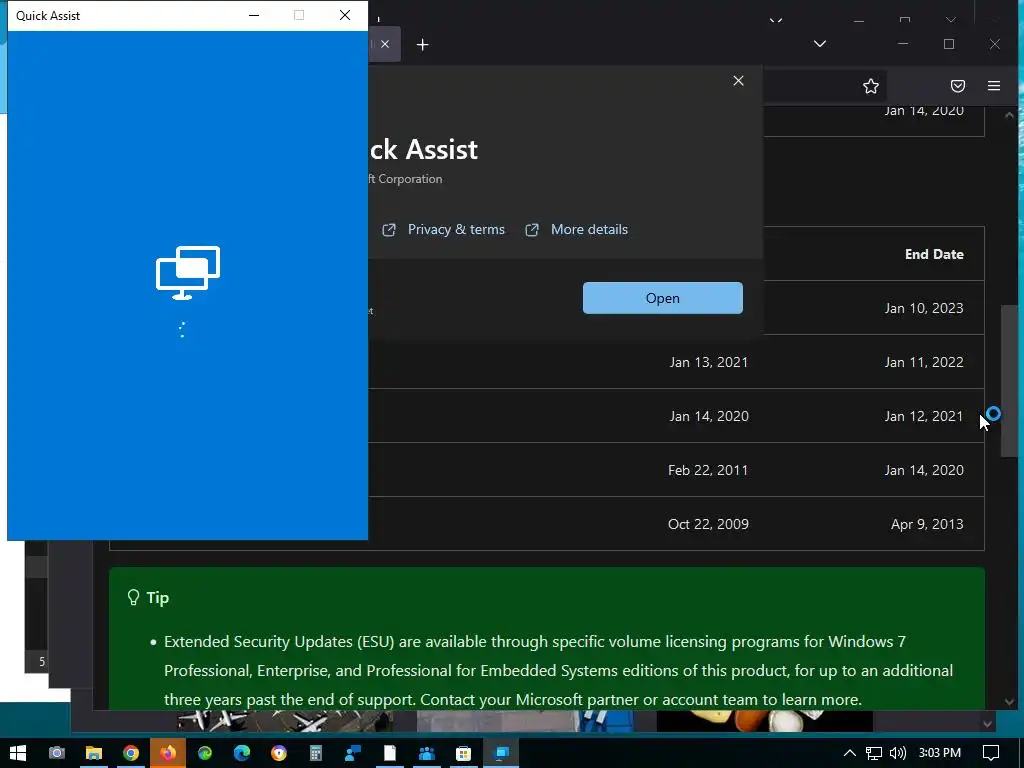Open the Calculator app from taskbar
This screenshot has width=1024, height=768.
[x=316, y=753]
